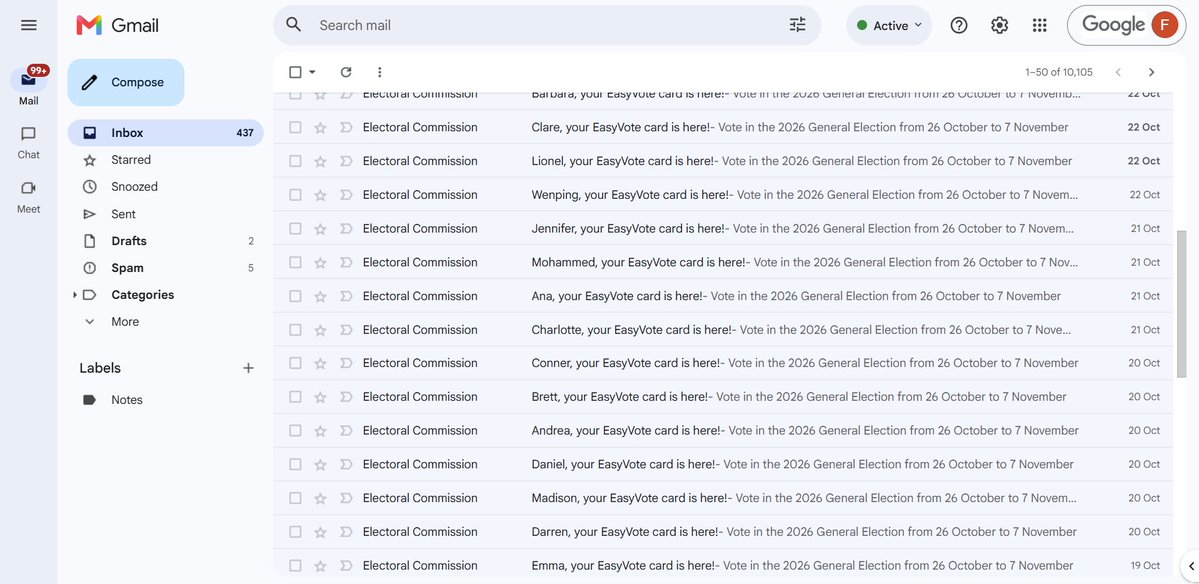This screenshot has height=584, width=1199.
Task: Star the email addressed to Mohammed
Action: click(x=320, y=262)
